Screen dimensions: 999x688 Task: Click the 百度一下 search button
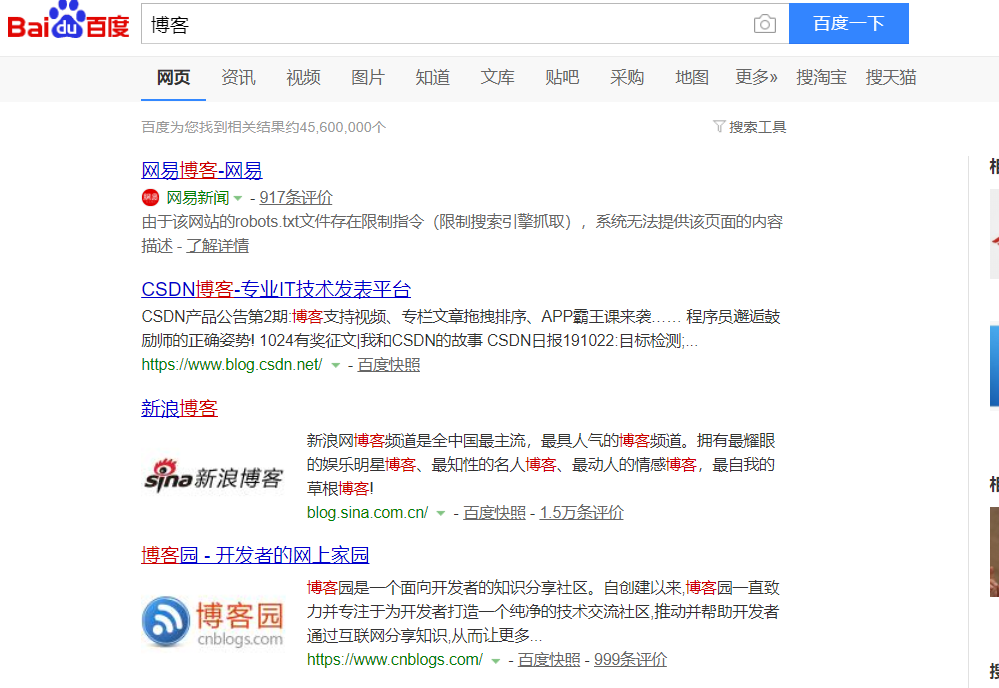(x=849, y=24)
